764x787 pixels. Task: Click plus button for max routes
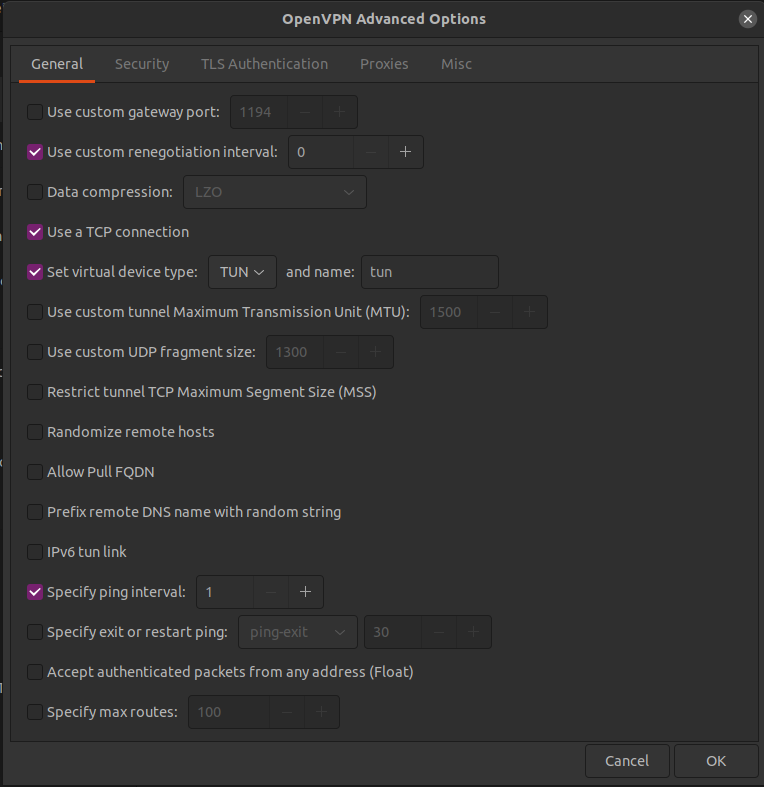pos(322,712)
